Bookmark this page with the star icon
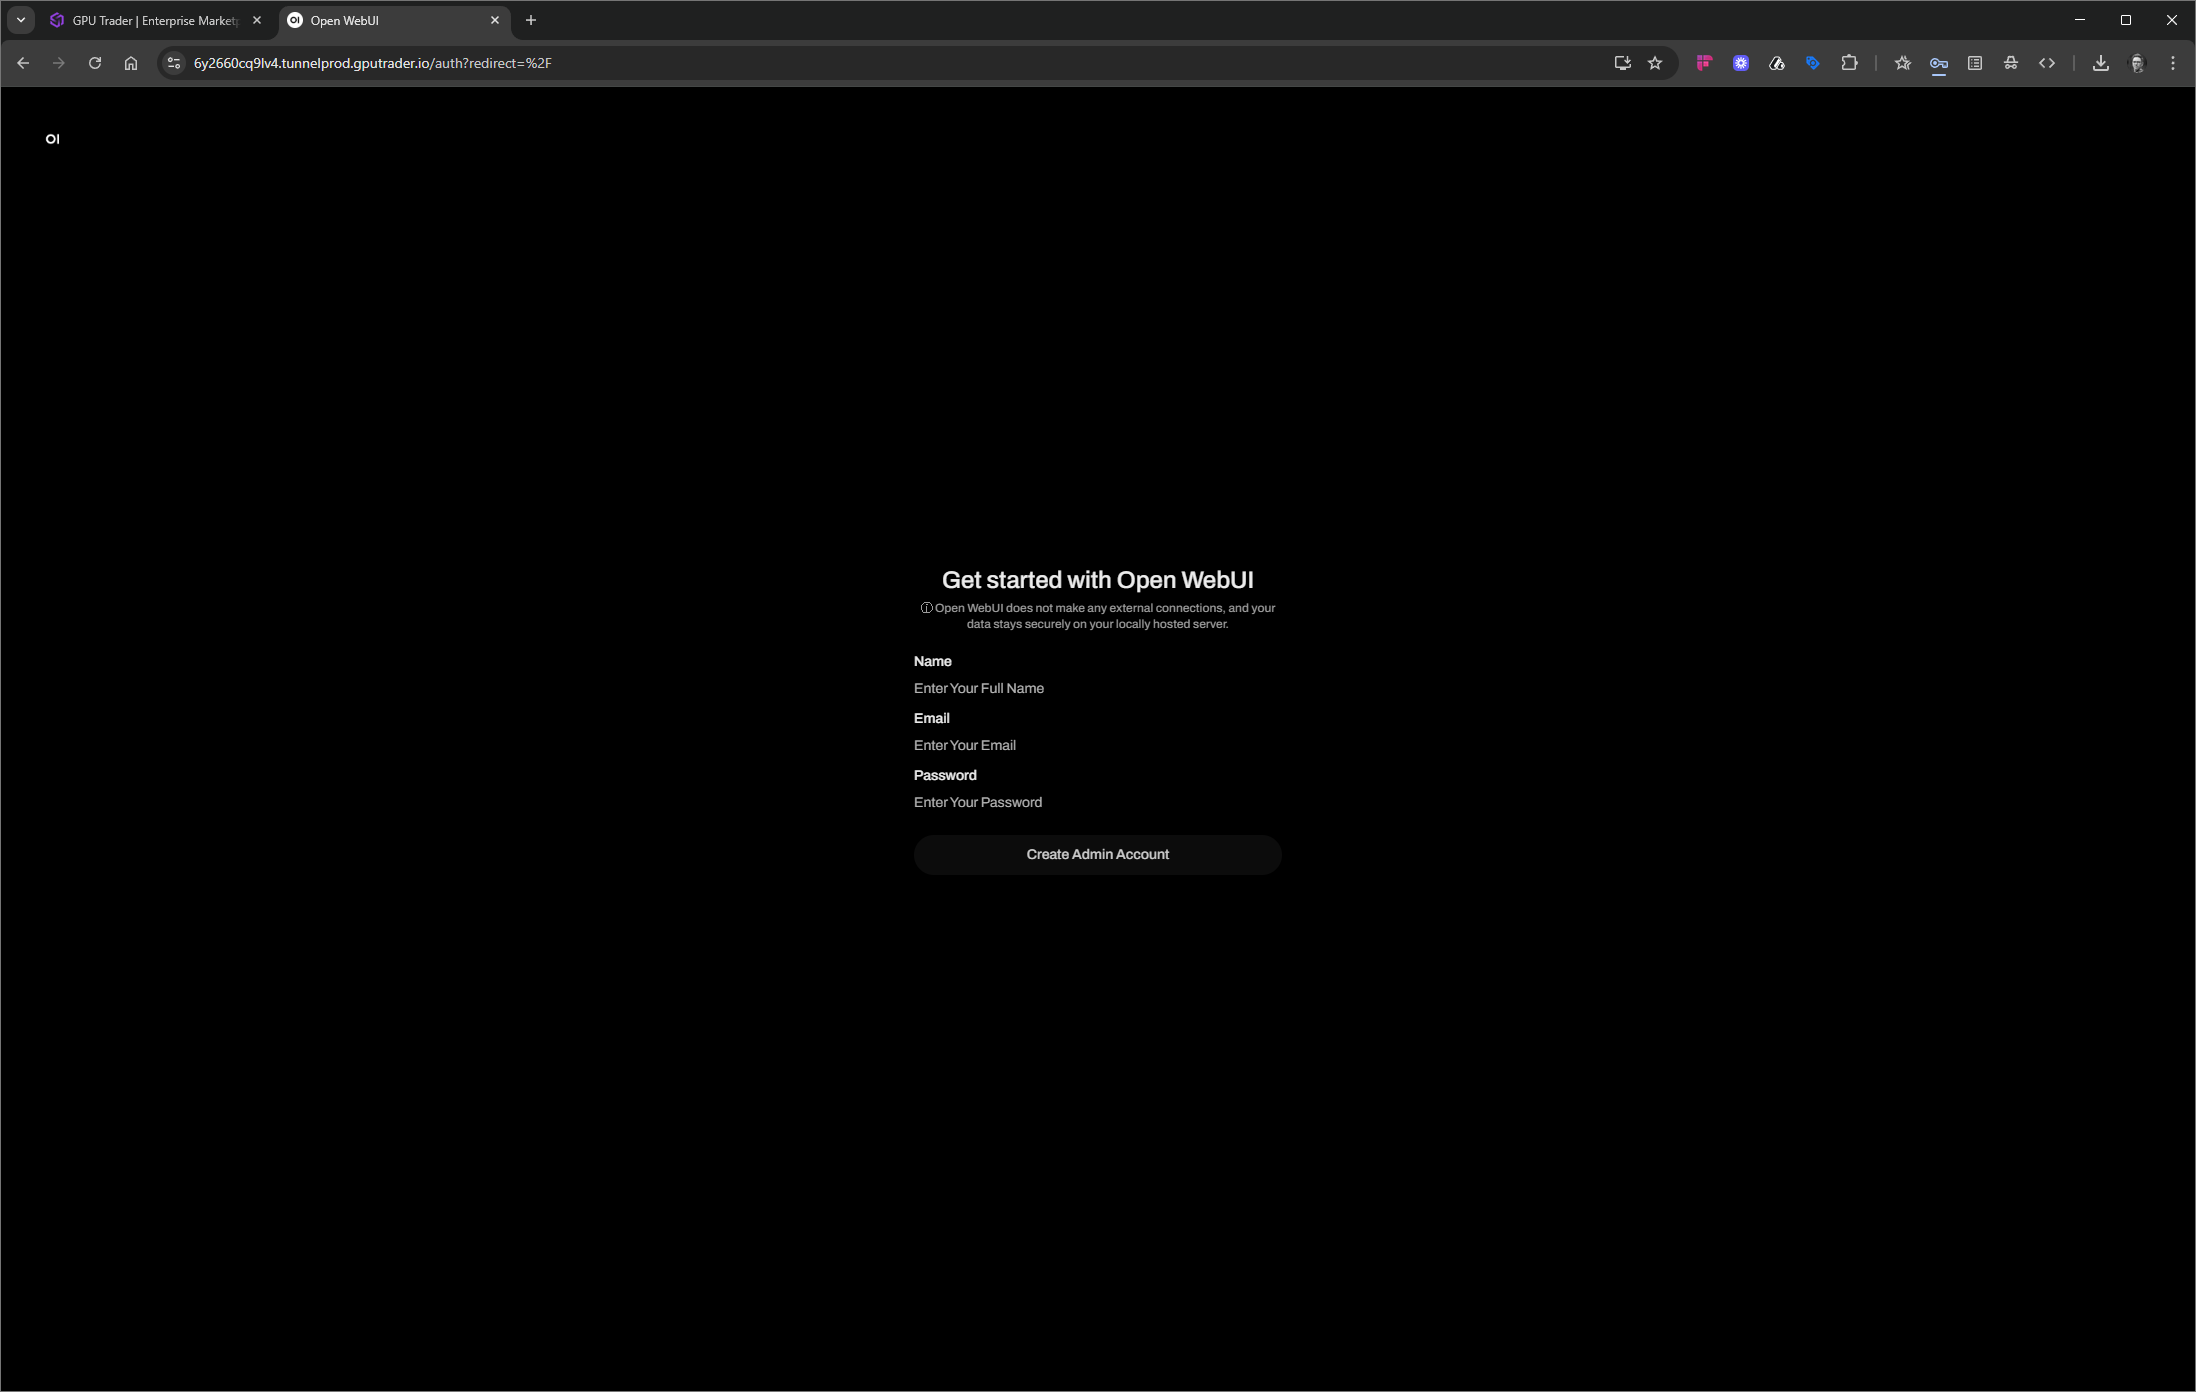 click(1655, 63)
